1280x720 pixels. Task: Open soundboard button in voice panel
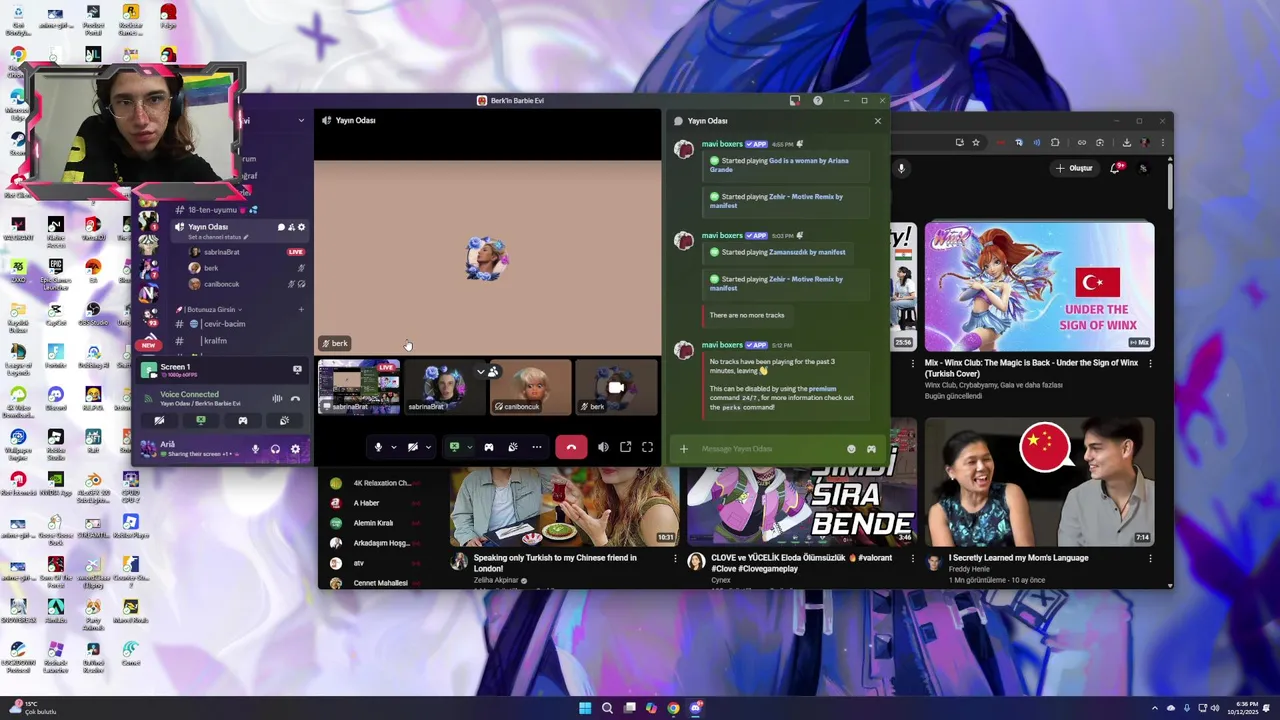tap(284, 421)
